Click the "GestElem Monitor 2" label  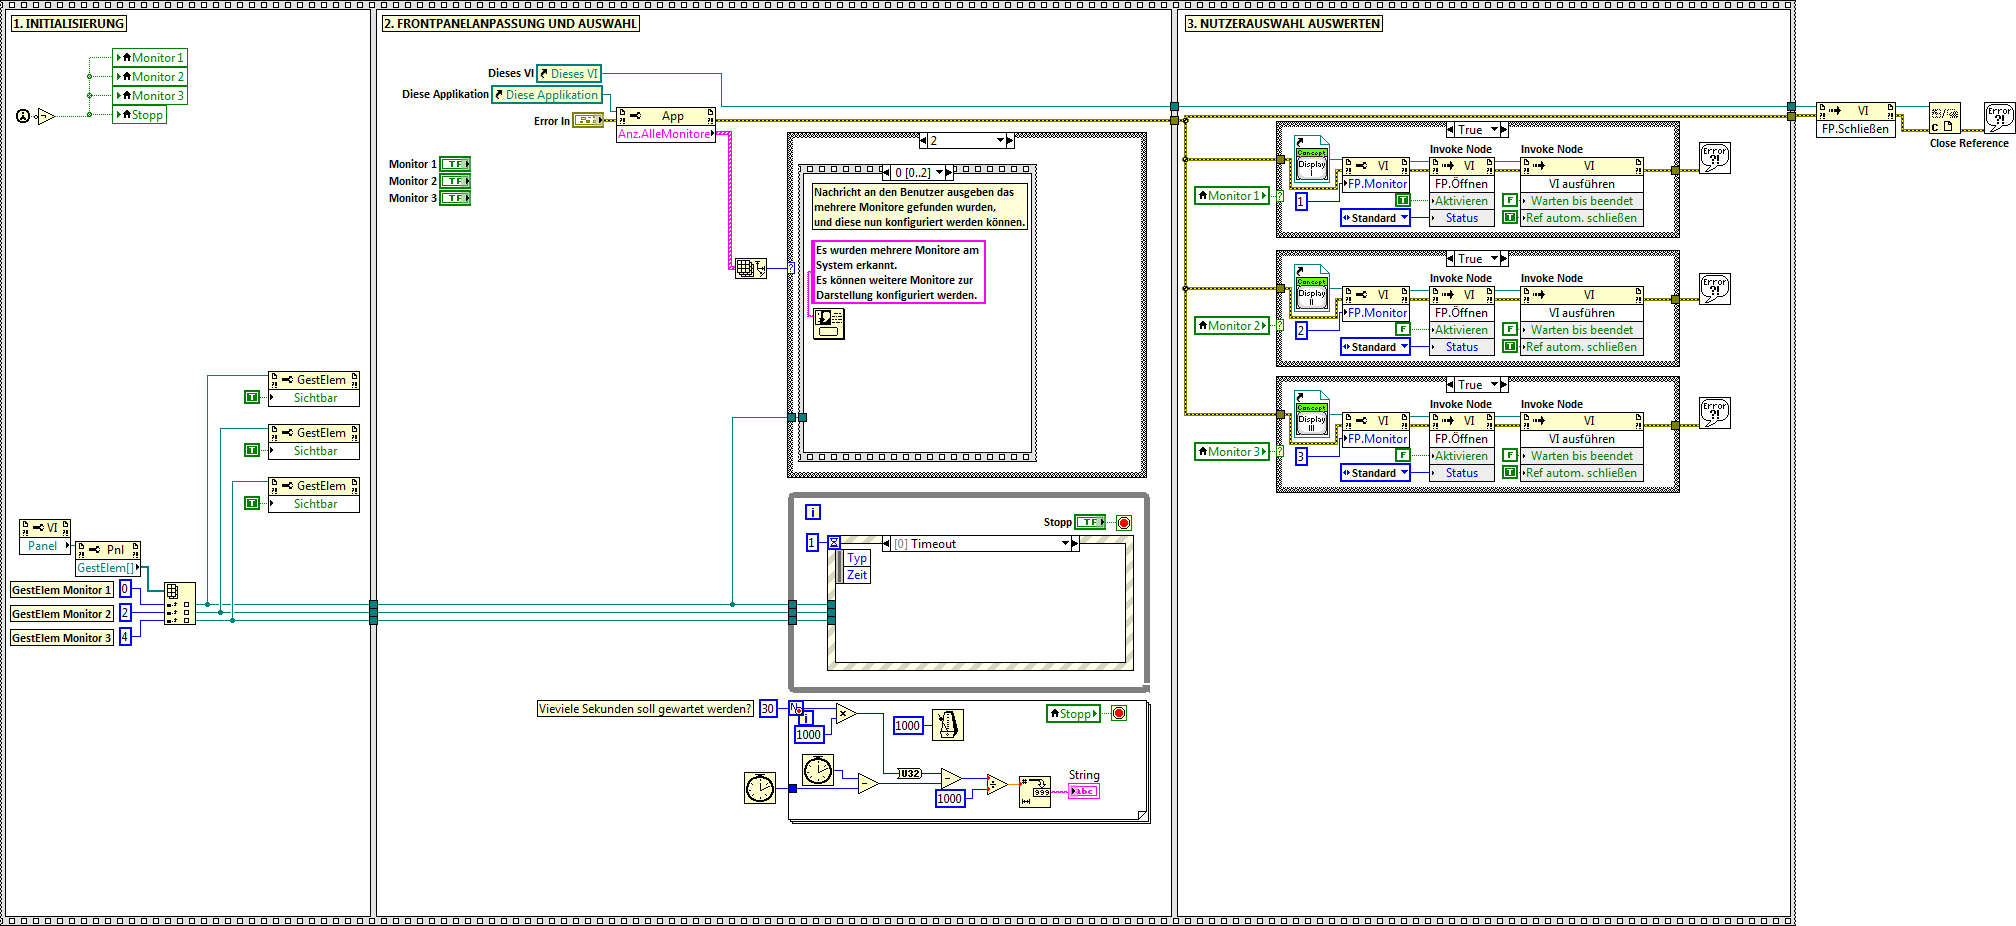click(62, 614)
